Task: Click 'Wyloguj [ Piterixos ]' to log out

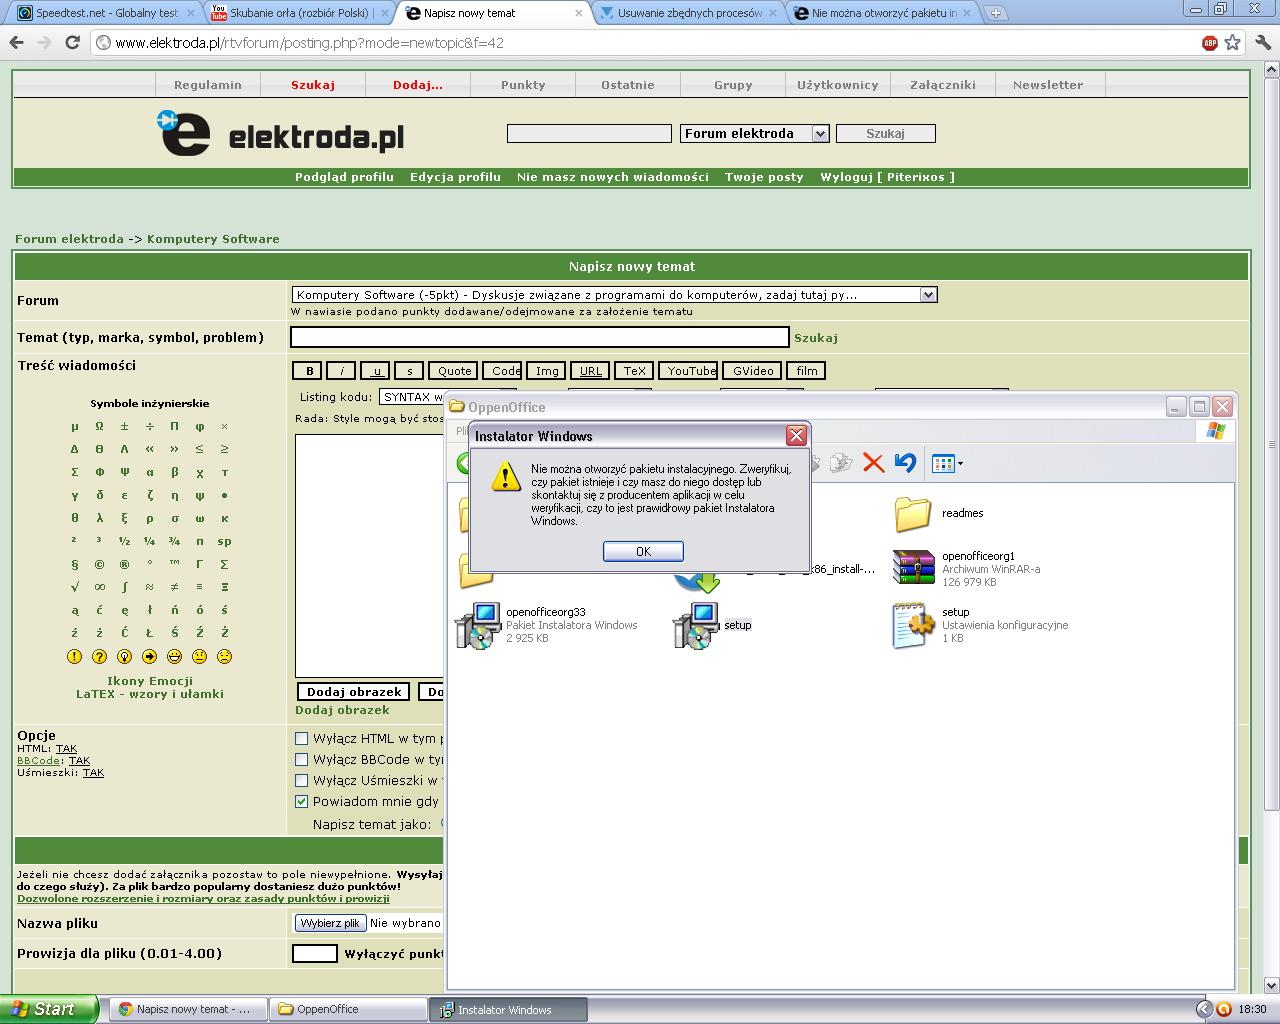Action: 887,177
